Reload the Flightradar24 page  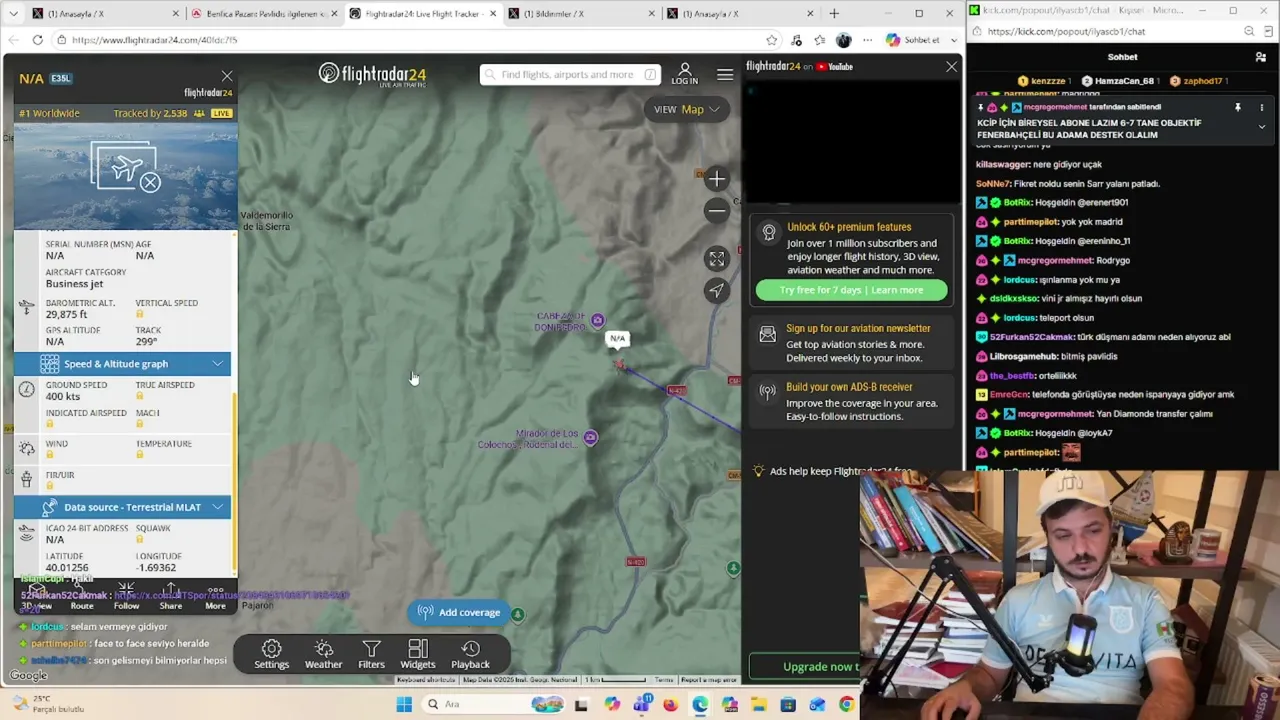(37, 40)
